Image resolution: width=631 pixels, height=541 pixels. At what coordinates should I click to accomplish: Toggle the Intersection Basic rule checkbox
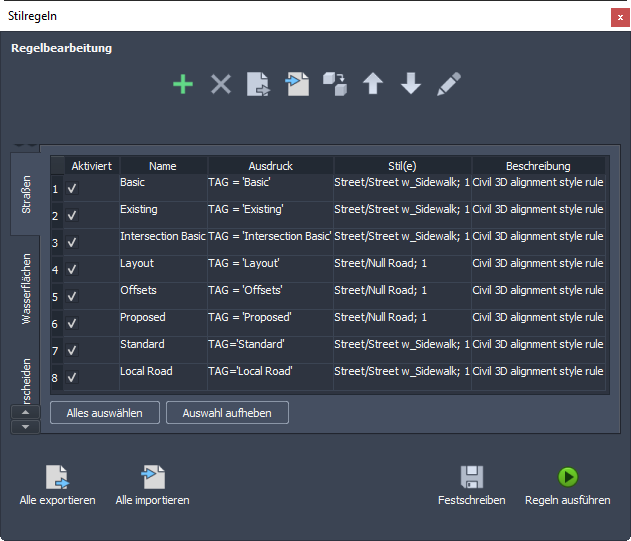(x=72, y=242)
